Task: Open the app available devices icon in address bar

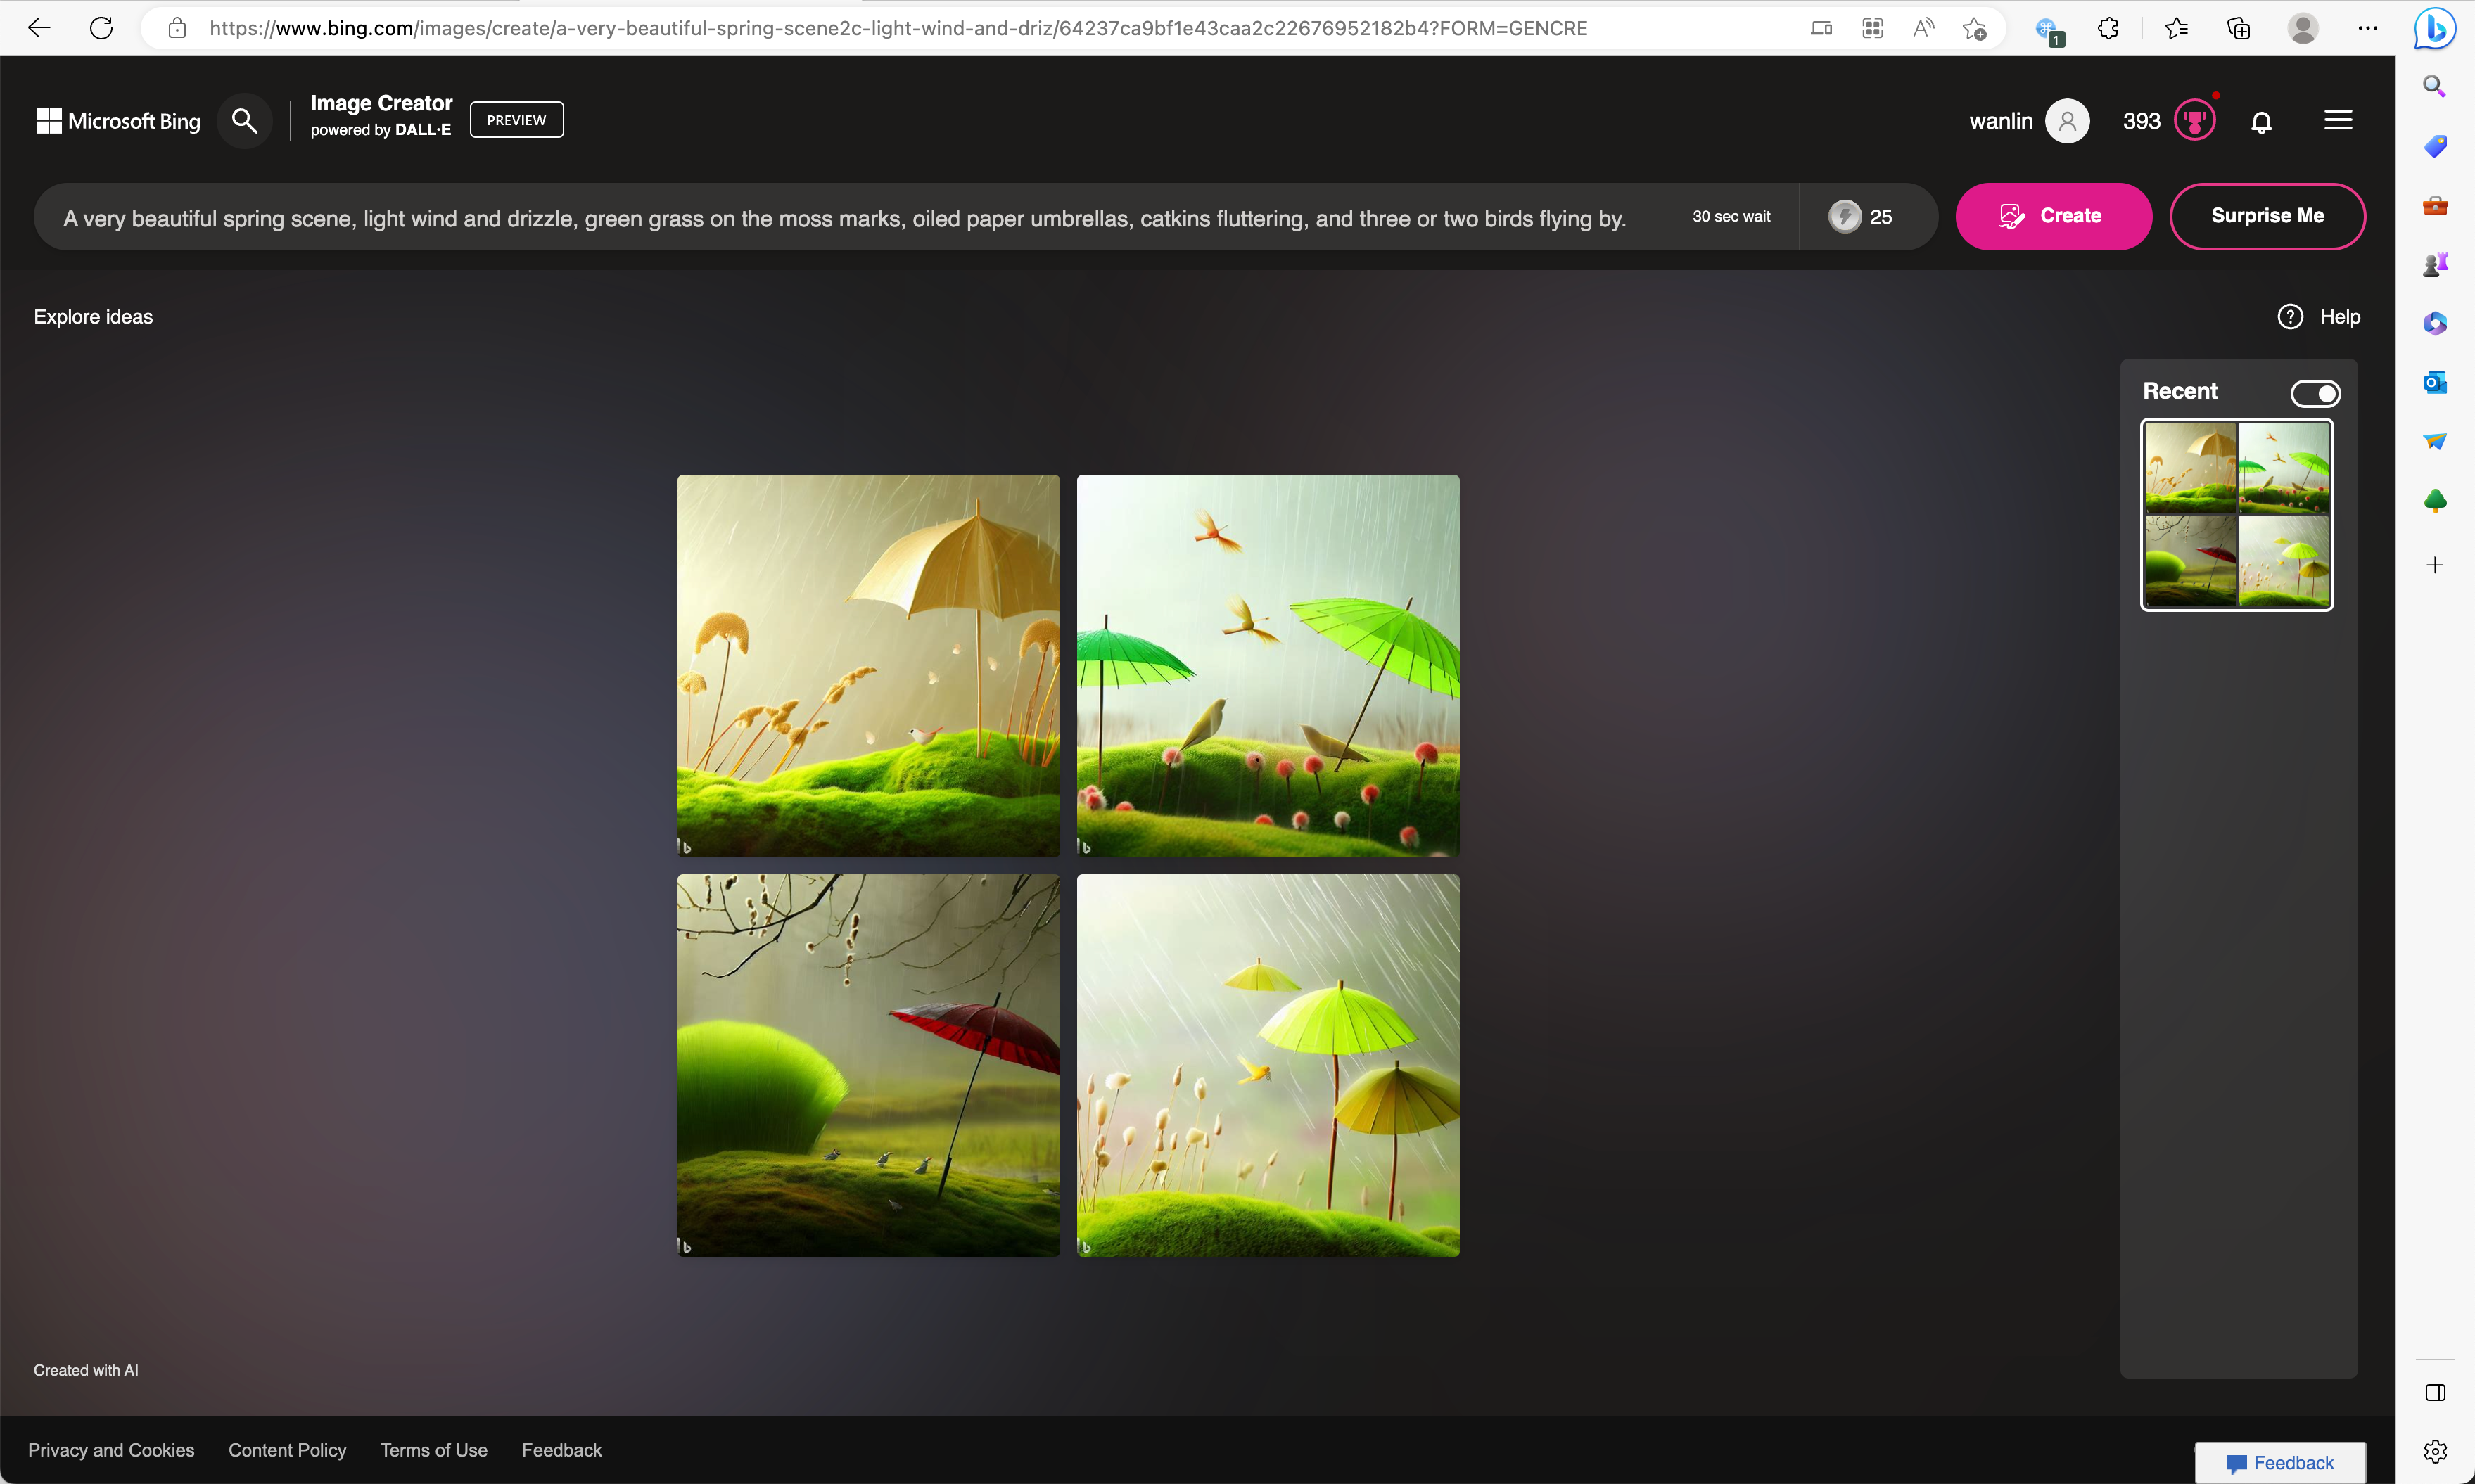Action: pyautogui.click(x=1821, y=28)
